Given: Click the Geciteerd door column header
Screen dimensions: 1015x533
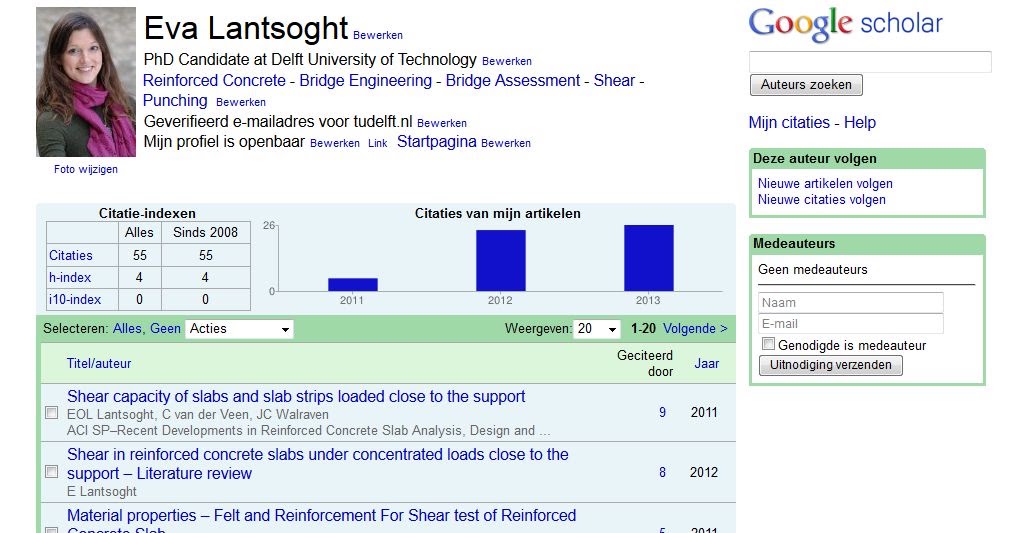Looking at the screenshot, I should (645, 363).
